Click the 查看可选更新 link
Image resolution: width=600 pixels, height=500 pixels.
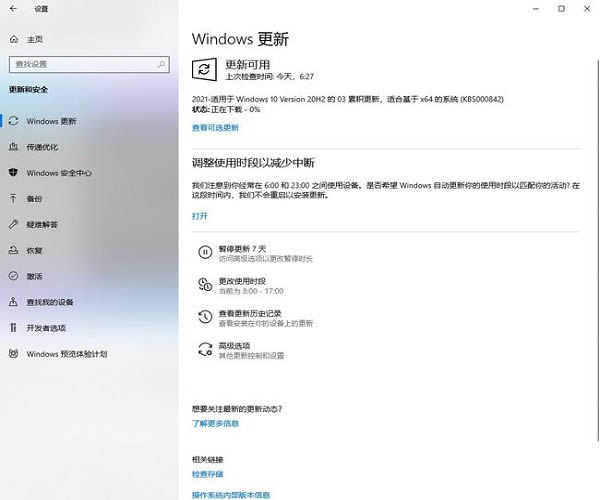coord(215,128)
